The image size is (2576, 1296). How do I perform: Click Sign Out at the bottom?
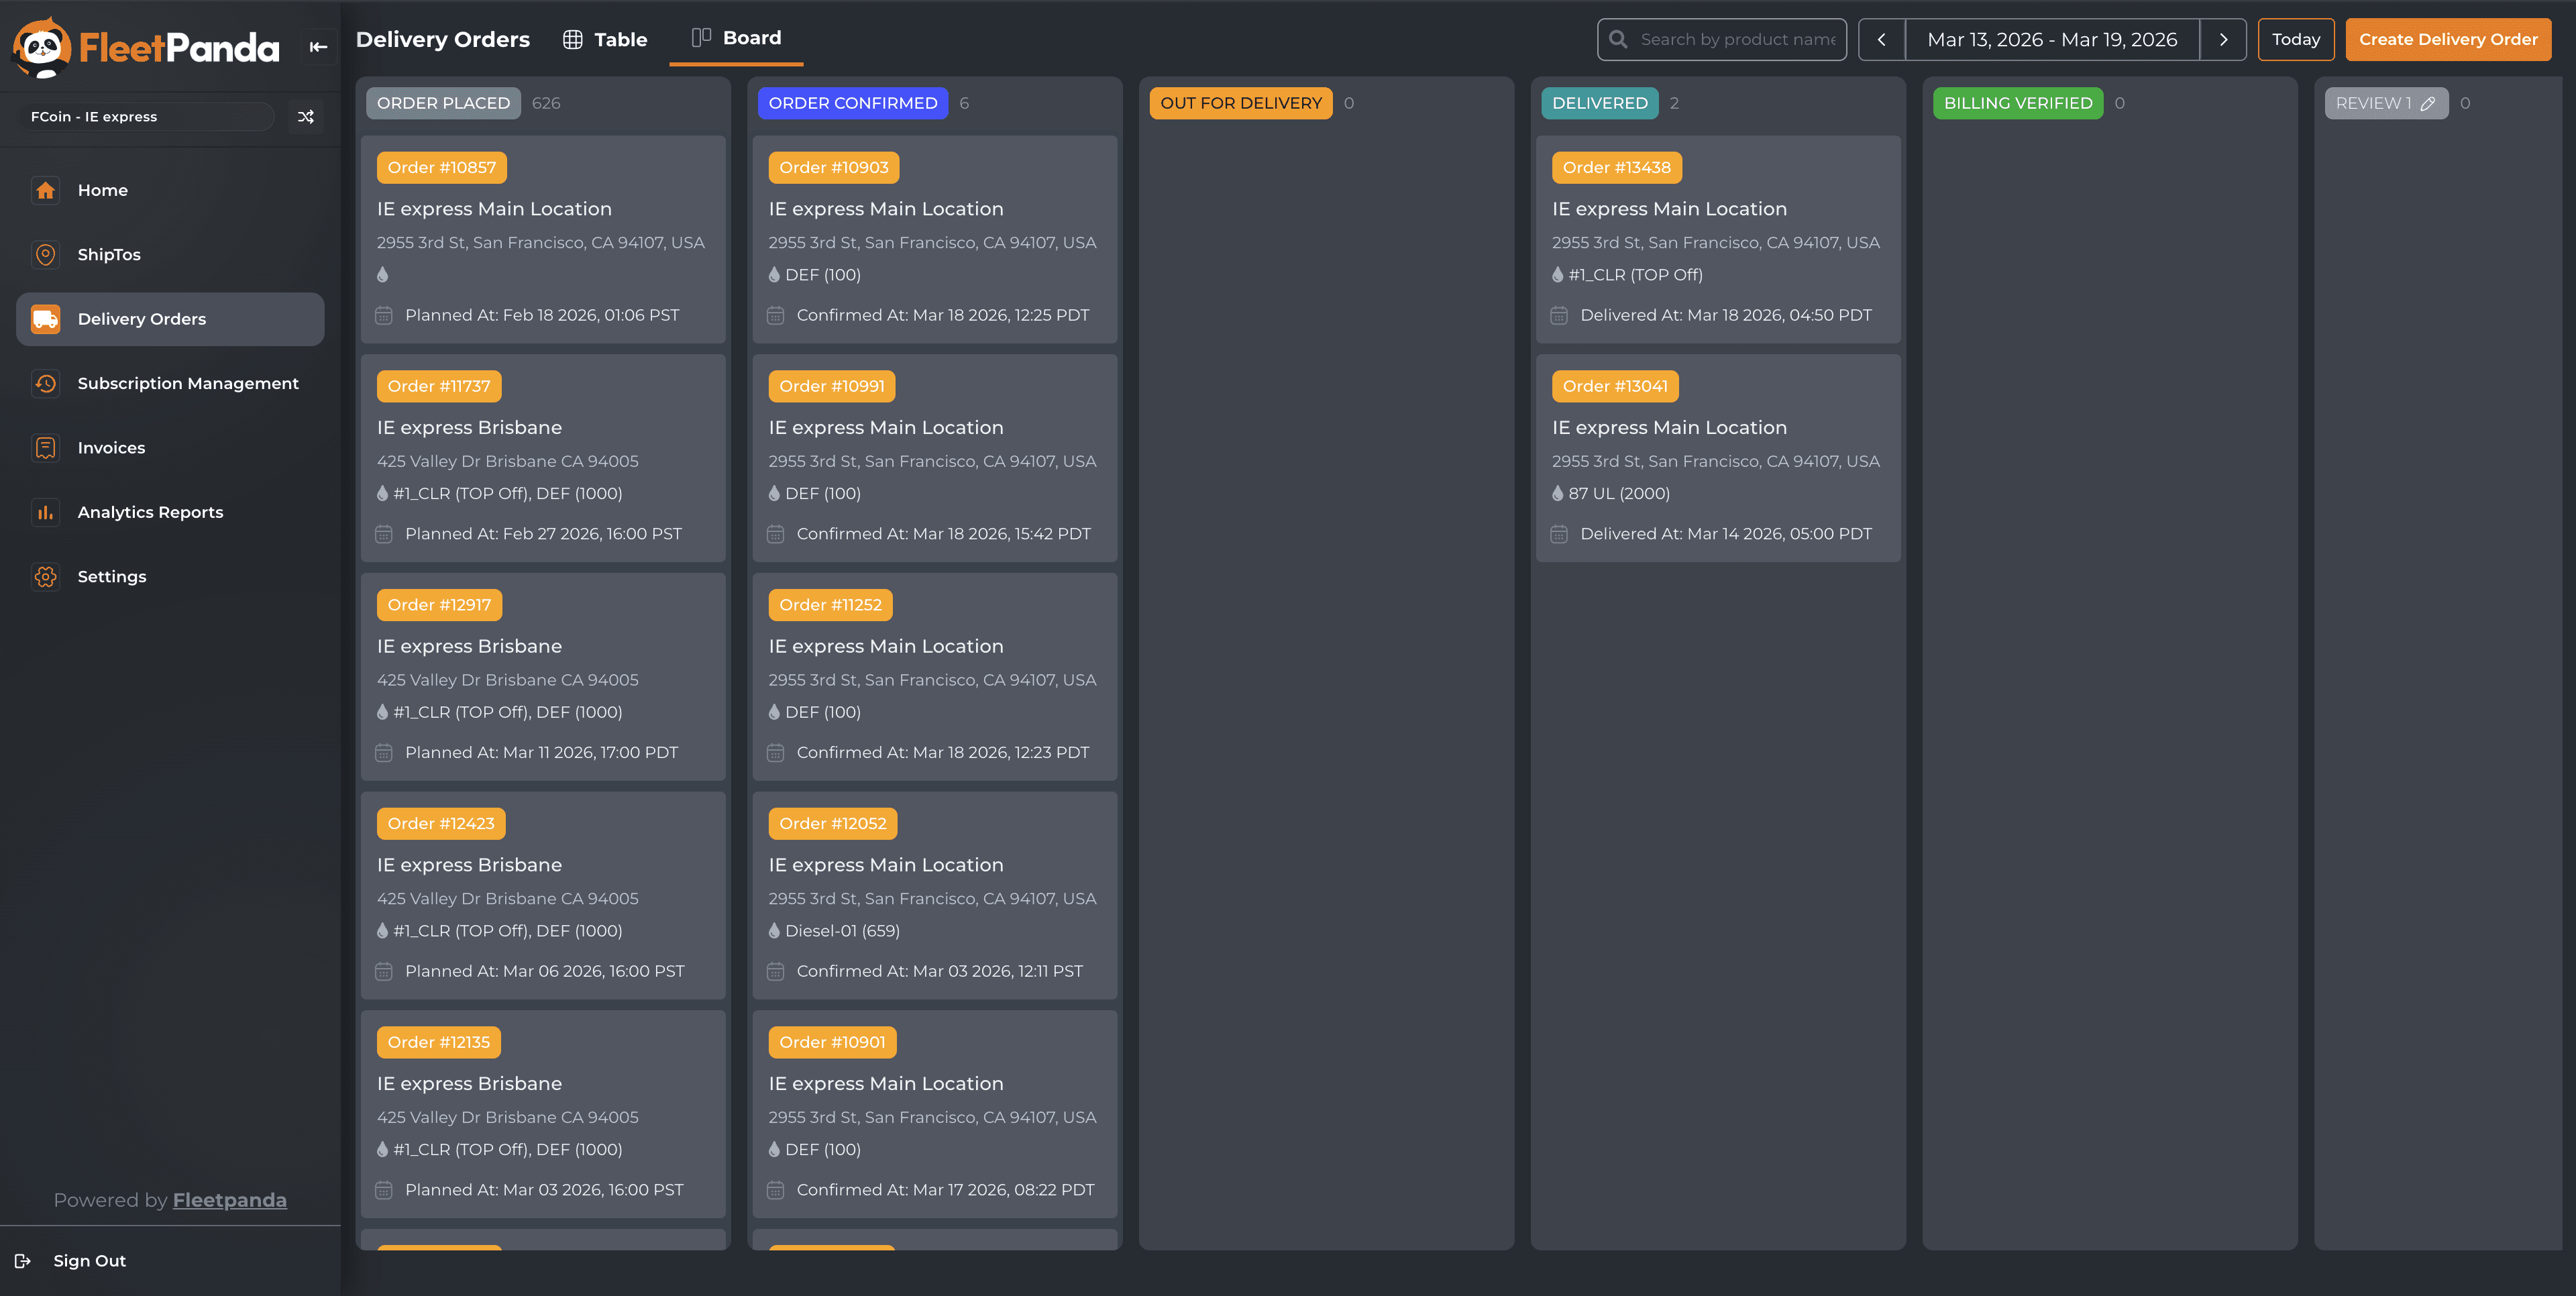(88, 1261)
